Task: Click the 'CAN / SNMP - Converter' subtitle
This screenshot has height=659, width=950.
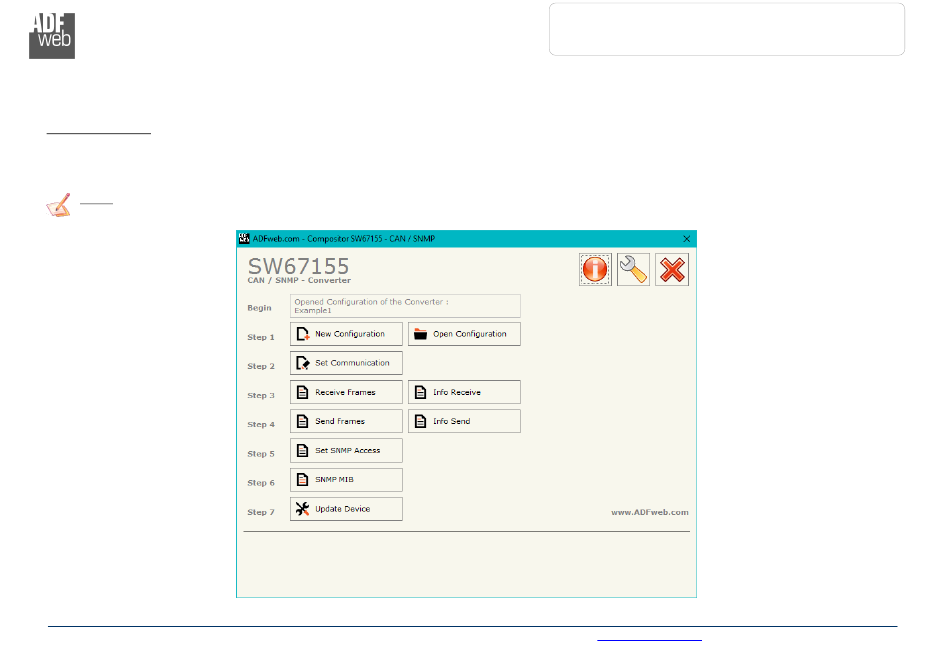Action: (x=299, y=280)
